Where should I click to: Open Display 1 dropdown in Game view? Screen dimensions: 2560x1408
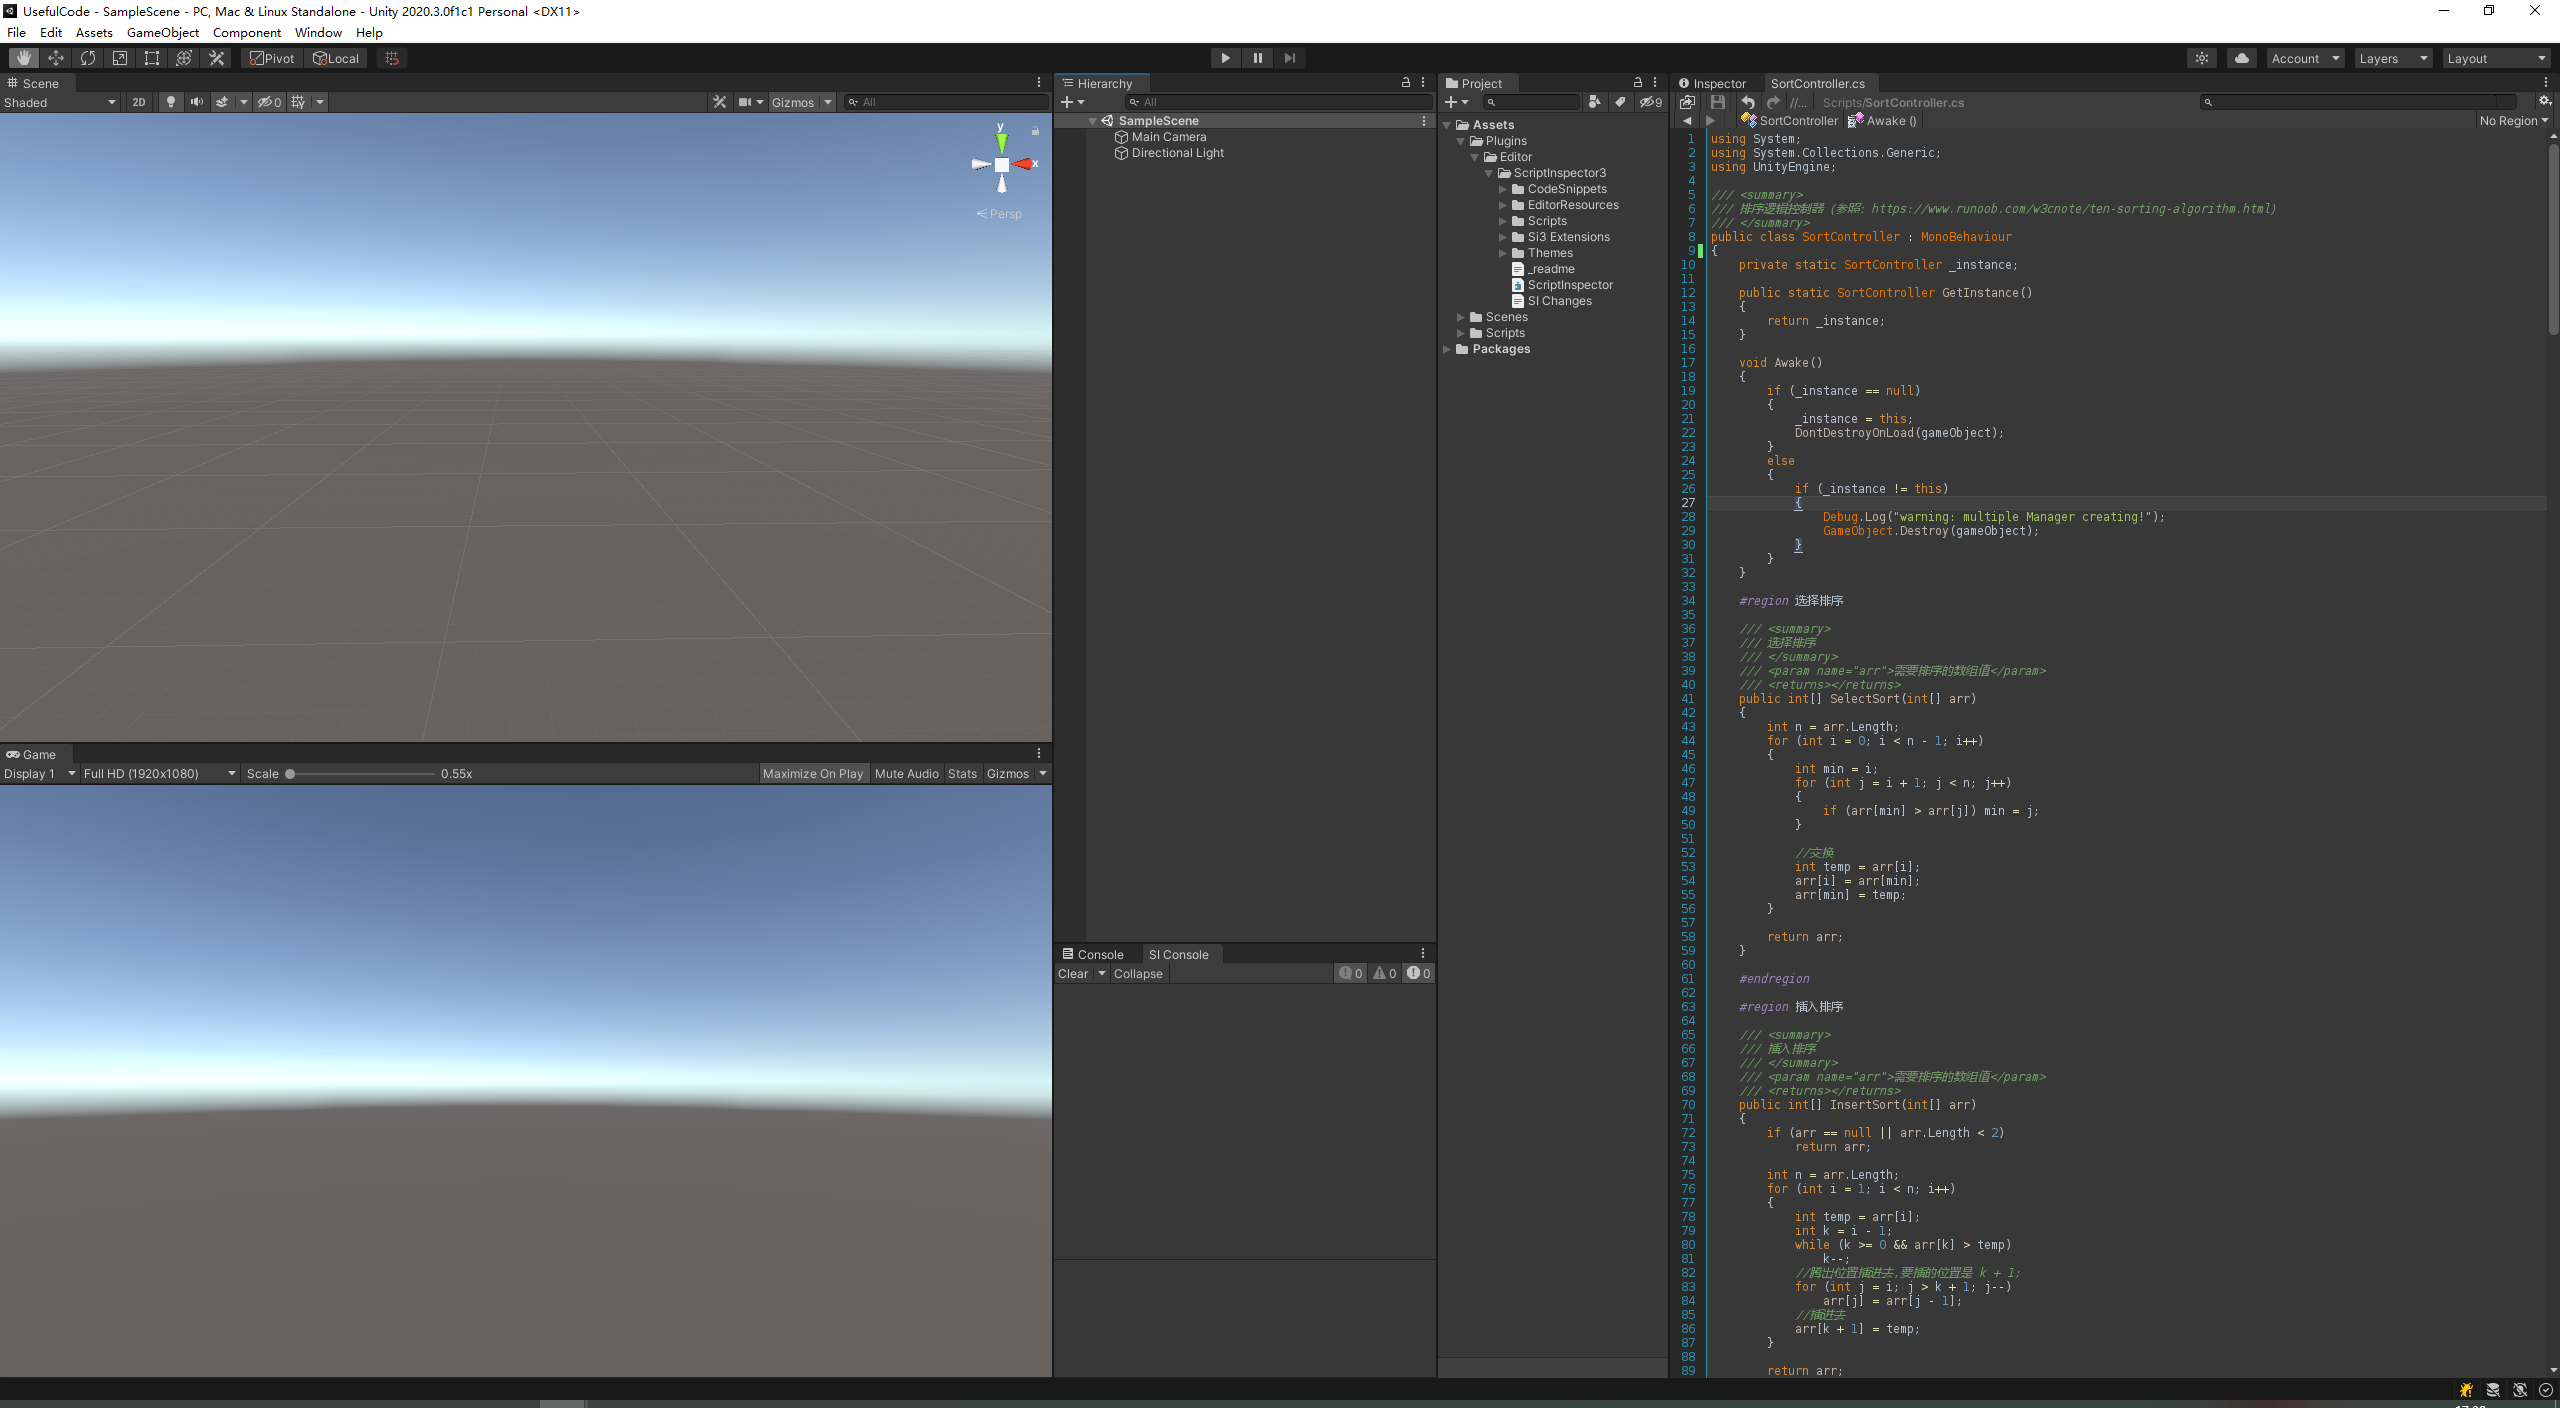click(x=40, y=773)
